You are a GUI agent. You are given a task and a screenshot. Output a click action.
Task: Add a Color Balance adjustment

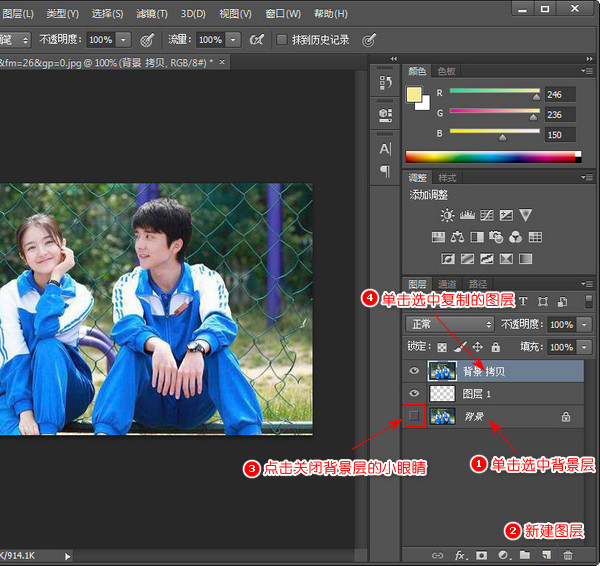point(457,237)
